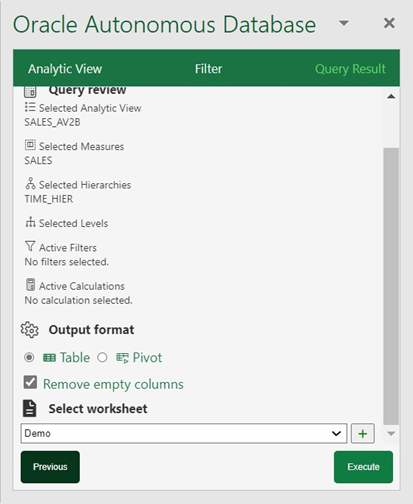Click the Active Filters funnel icon
Viewport: 413px width, 504px height.
coord(30,247)
